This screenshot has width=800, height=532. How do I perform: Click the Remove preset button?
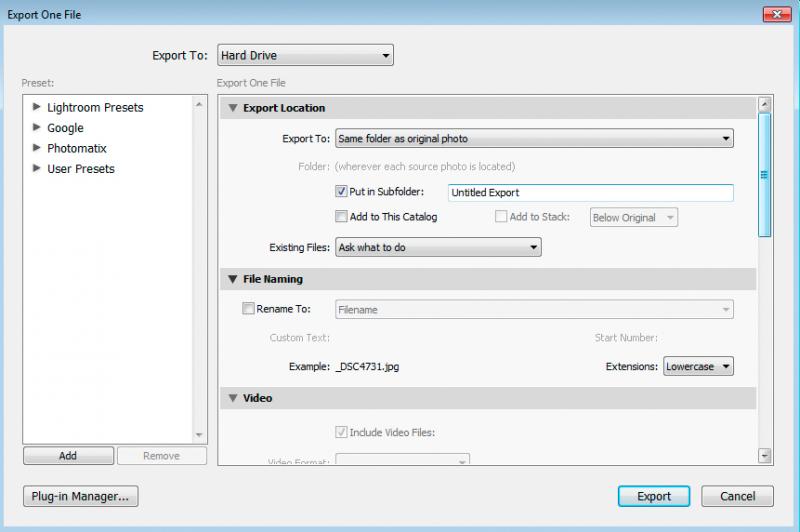(162, 455)
